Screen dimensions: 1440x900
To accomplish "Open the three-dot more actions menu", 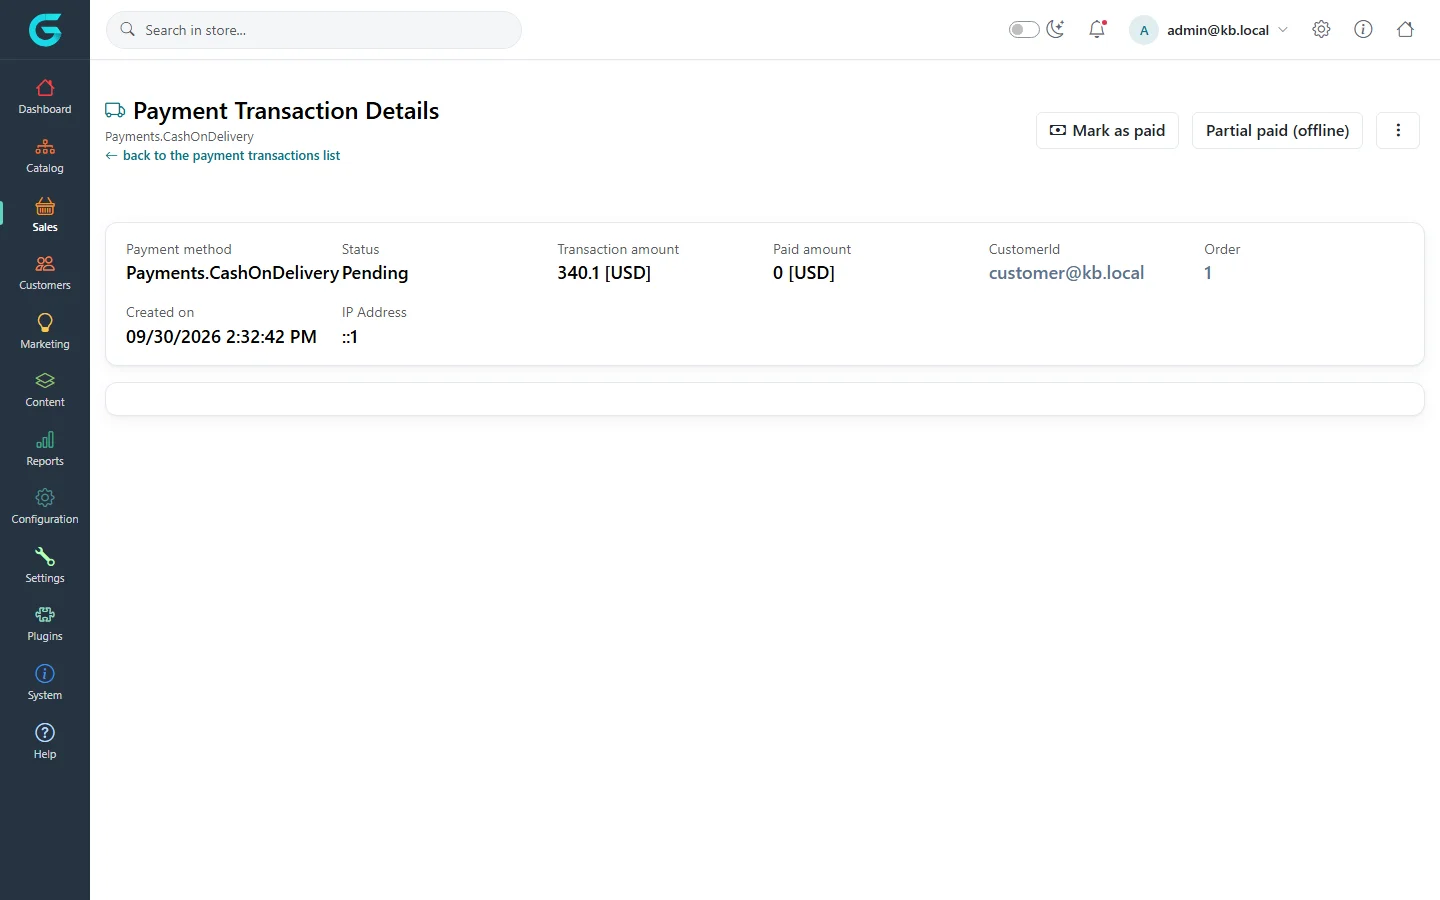I will (1398, 130).
